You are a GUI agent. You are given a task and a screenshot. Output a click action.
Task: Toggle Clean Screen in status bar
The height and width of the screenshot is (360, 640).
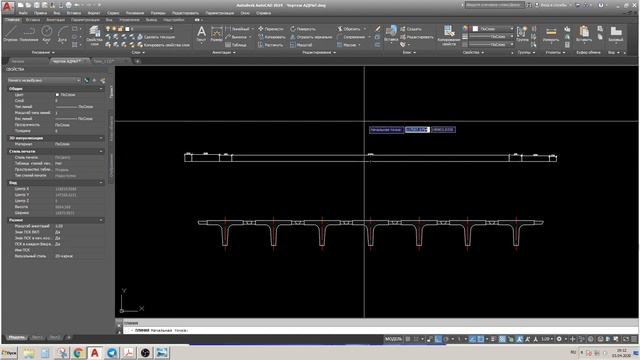626,339
